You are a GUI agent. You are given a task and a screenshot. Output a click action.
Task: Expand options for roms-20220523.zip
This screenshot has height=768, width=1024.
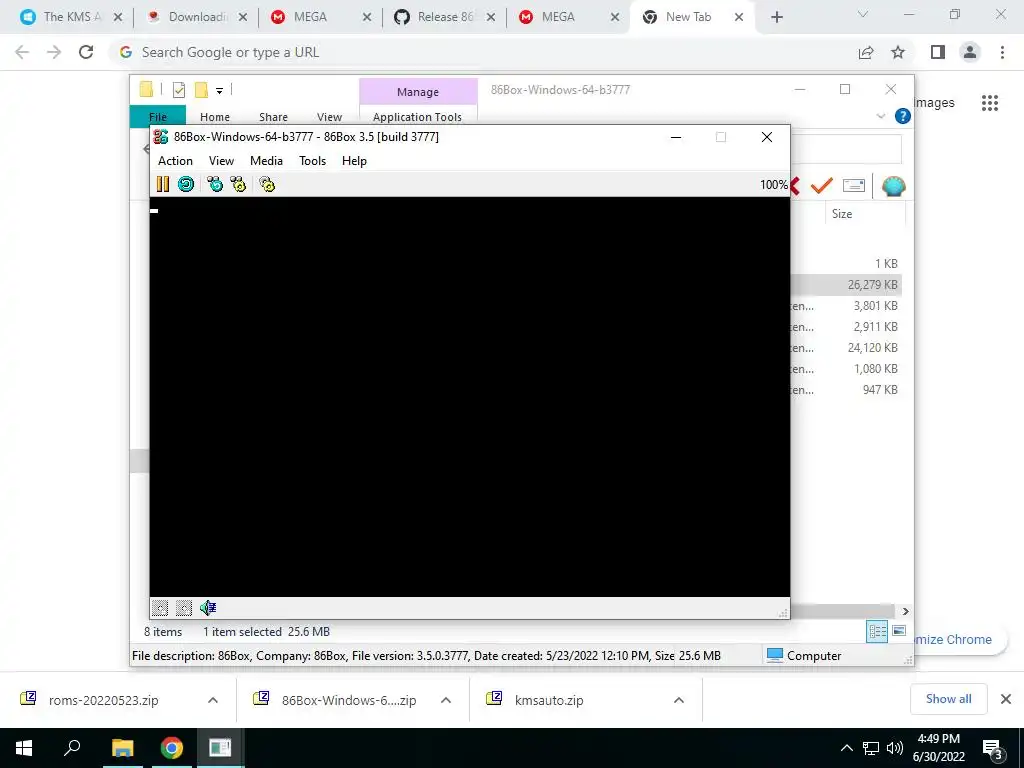(x=213, y=700)
